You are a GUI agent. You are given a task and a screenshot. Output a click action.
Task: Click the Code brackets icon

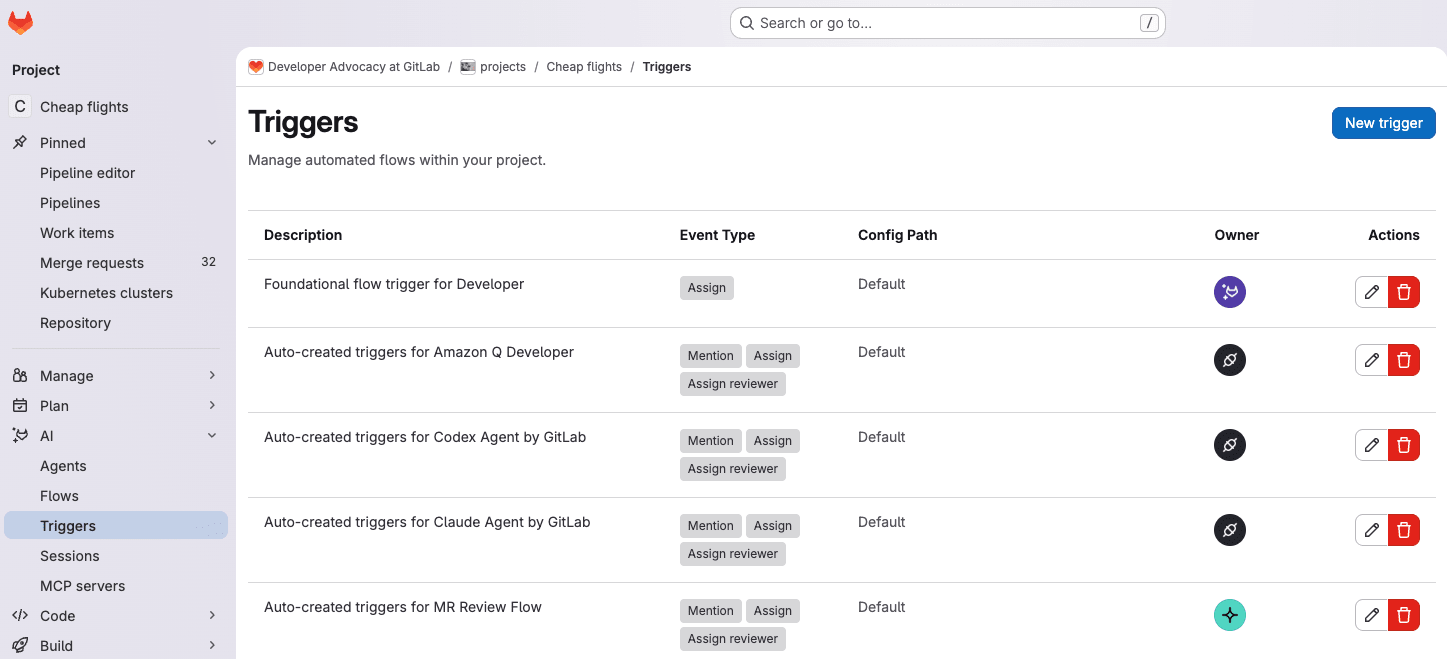[x=20, y=616]
